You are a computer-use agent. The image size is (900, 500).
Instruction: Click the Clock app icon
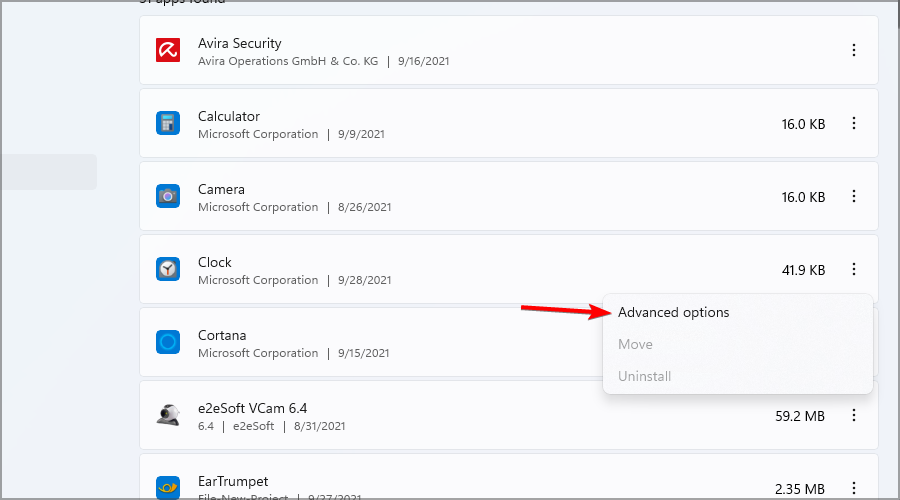168,269
